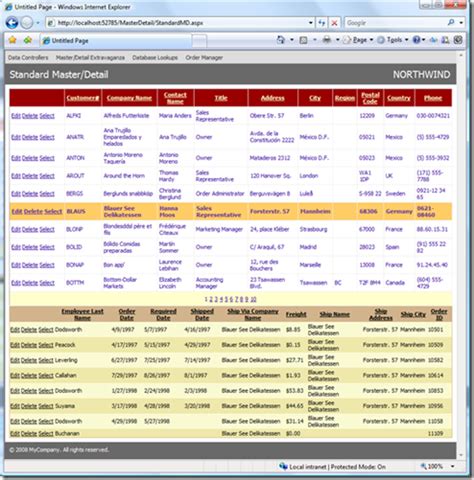Click Select in the Buchanan order row
This screenshot has width=474, height=480.
click(x=46, y=434)
